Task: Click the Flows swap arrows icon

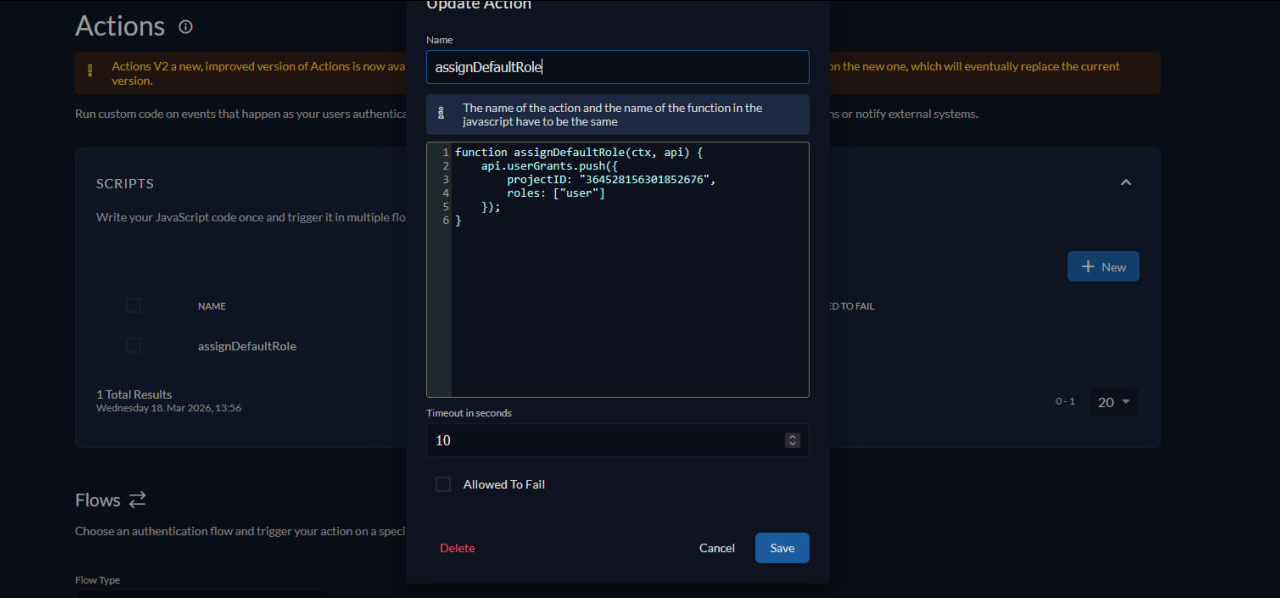Action: [137, 499]
